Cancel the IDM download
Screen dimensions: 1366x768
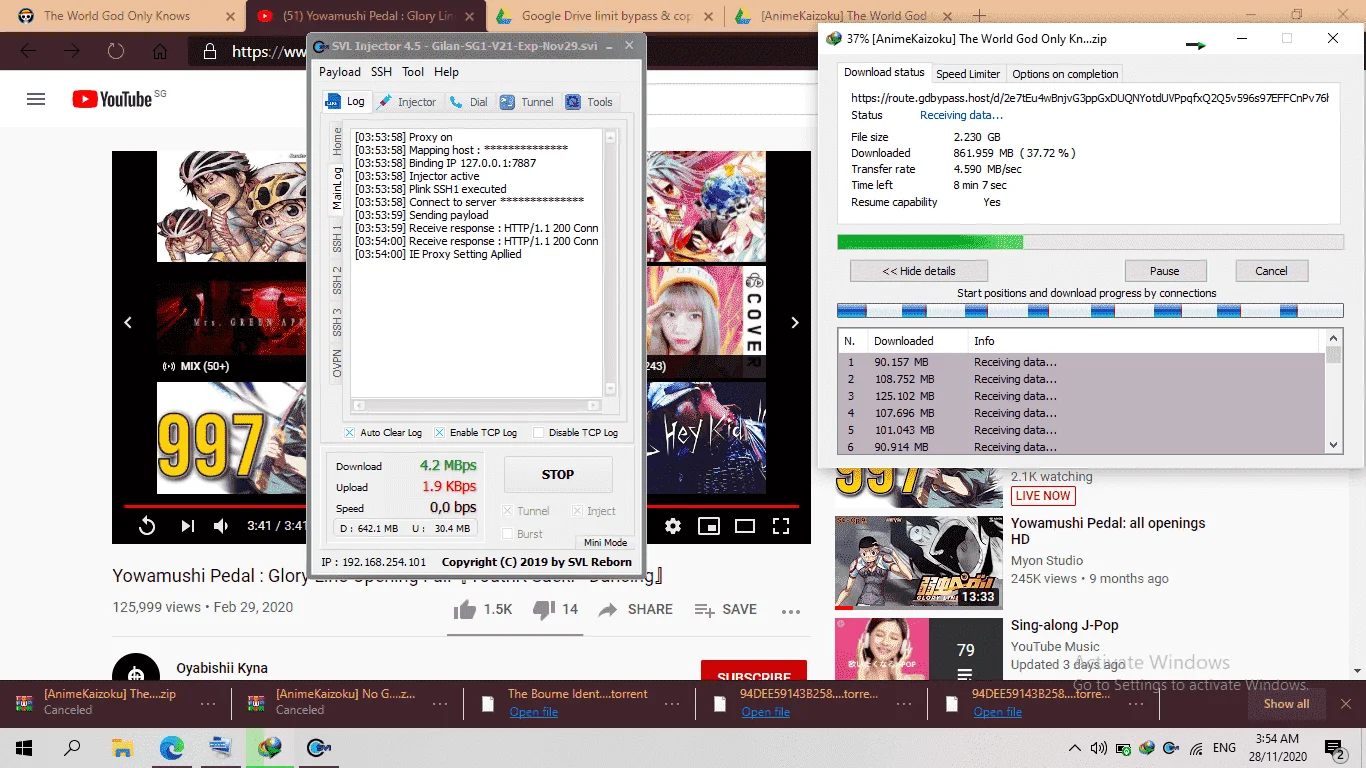click(x=1271, y=271)
